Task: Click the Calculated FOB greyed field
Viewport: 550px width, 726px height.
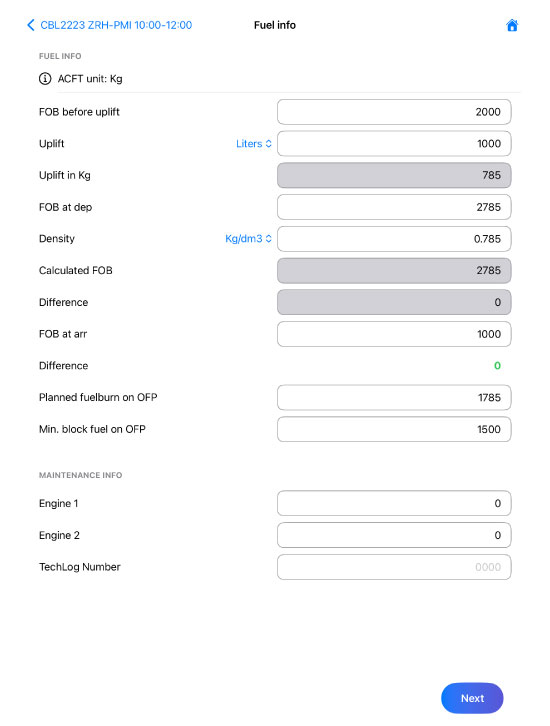Action: pyautogui.click(x=394, y=270)
